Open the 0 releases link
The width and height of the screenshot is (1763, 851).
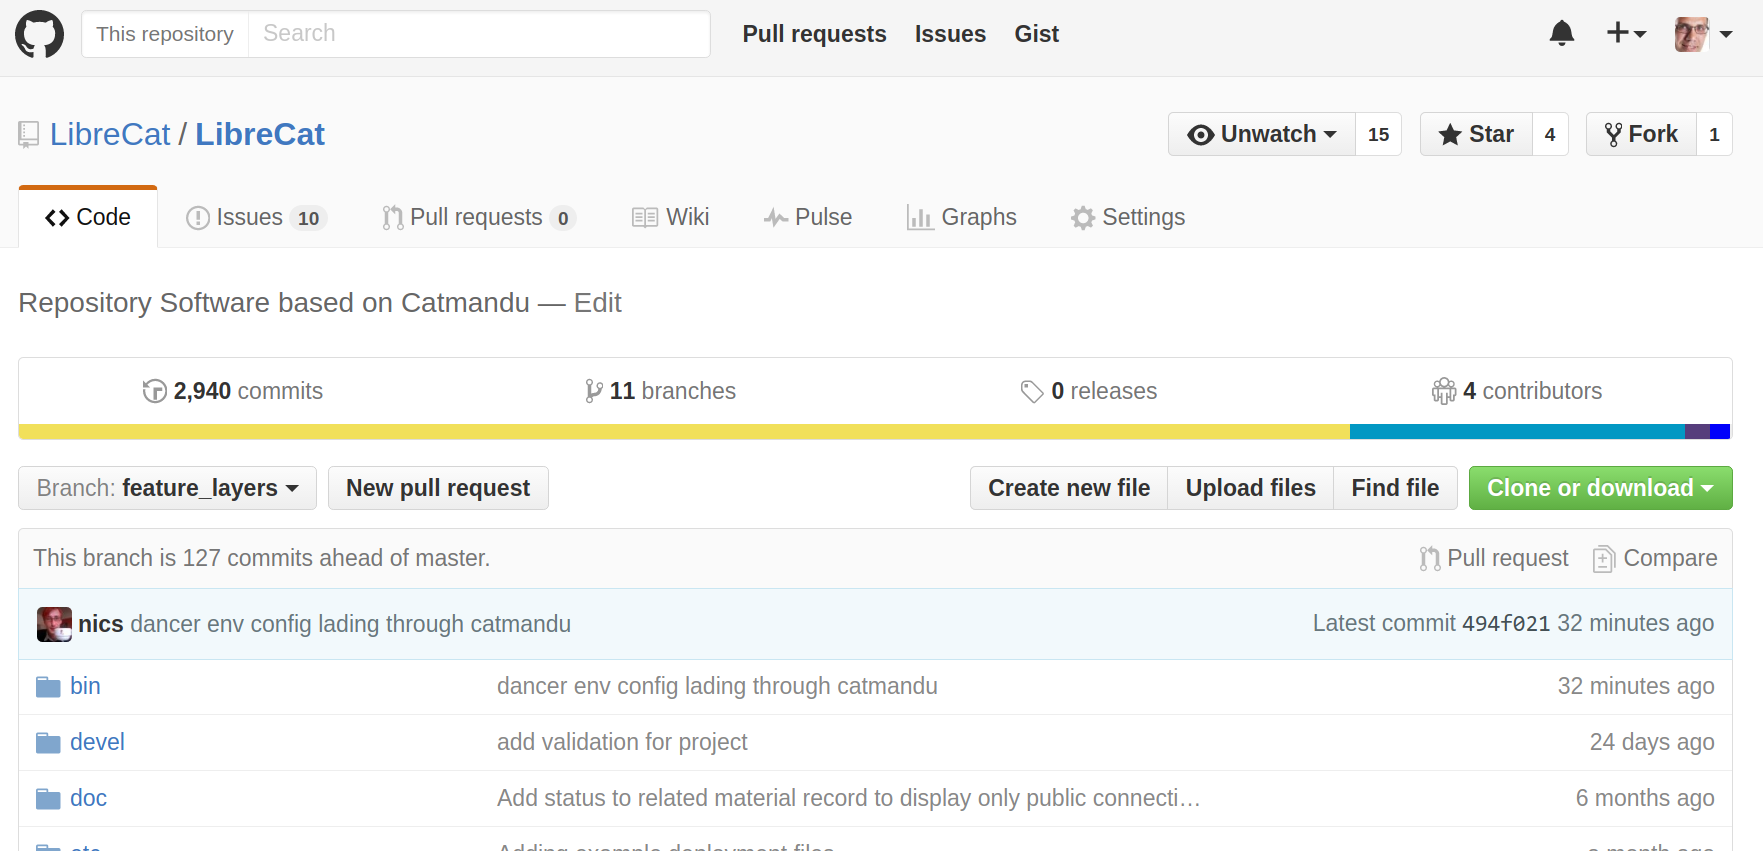1089,391
